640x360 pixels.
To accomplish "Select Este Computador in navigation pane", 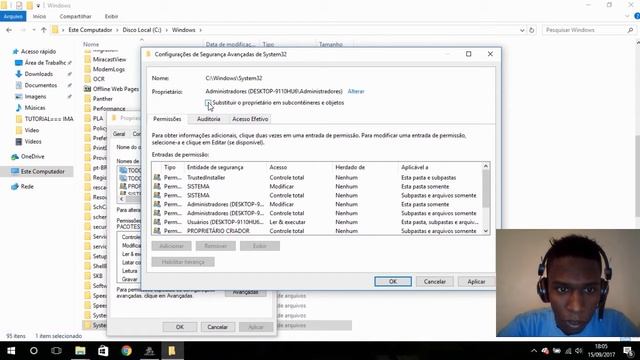I will click(42, 171).
